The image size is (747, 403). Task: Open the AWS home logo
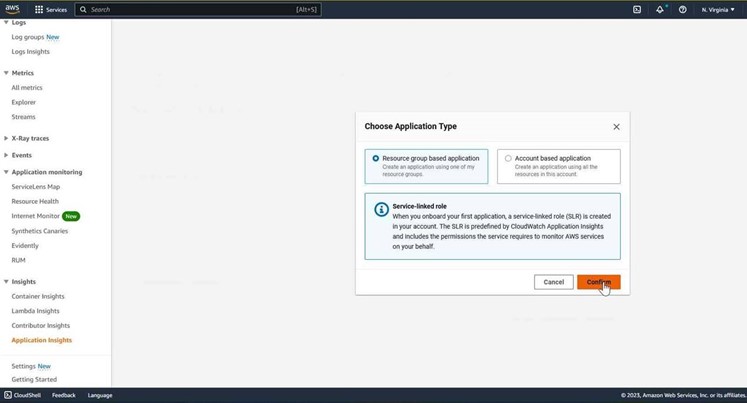[x=12, y=9]
